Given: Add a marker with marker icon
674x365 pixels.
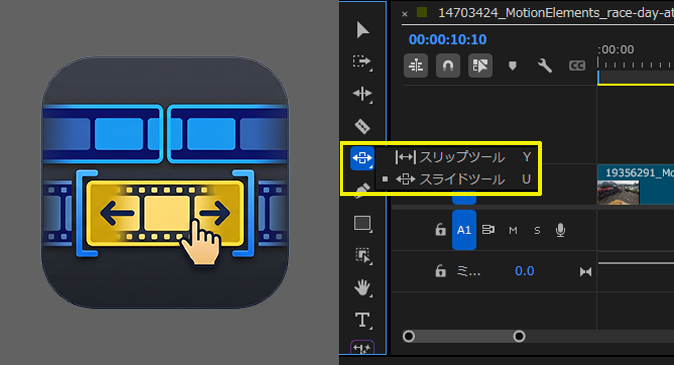Looking at the screenshot, I should coord(512,66).
